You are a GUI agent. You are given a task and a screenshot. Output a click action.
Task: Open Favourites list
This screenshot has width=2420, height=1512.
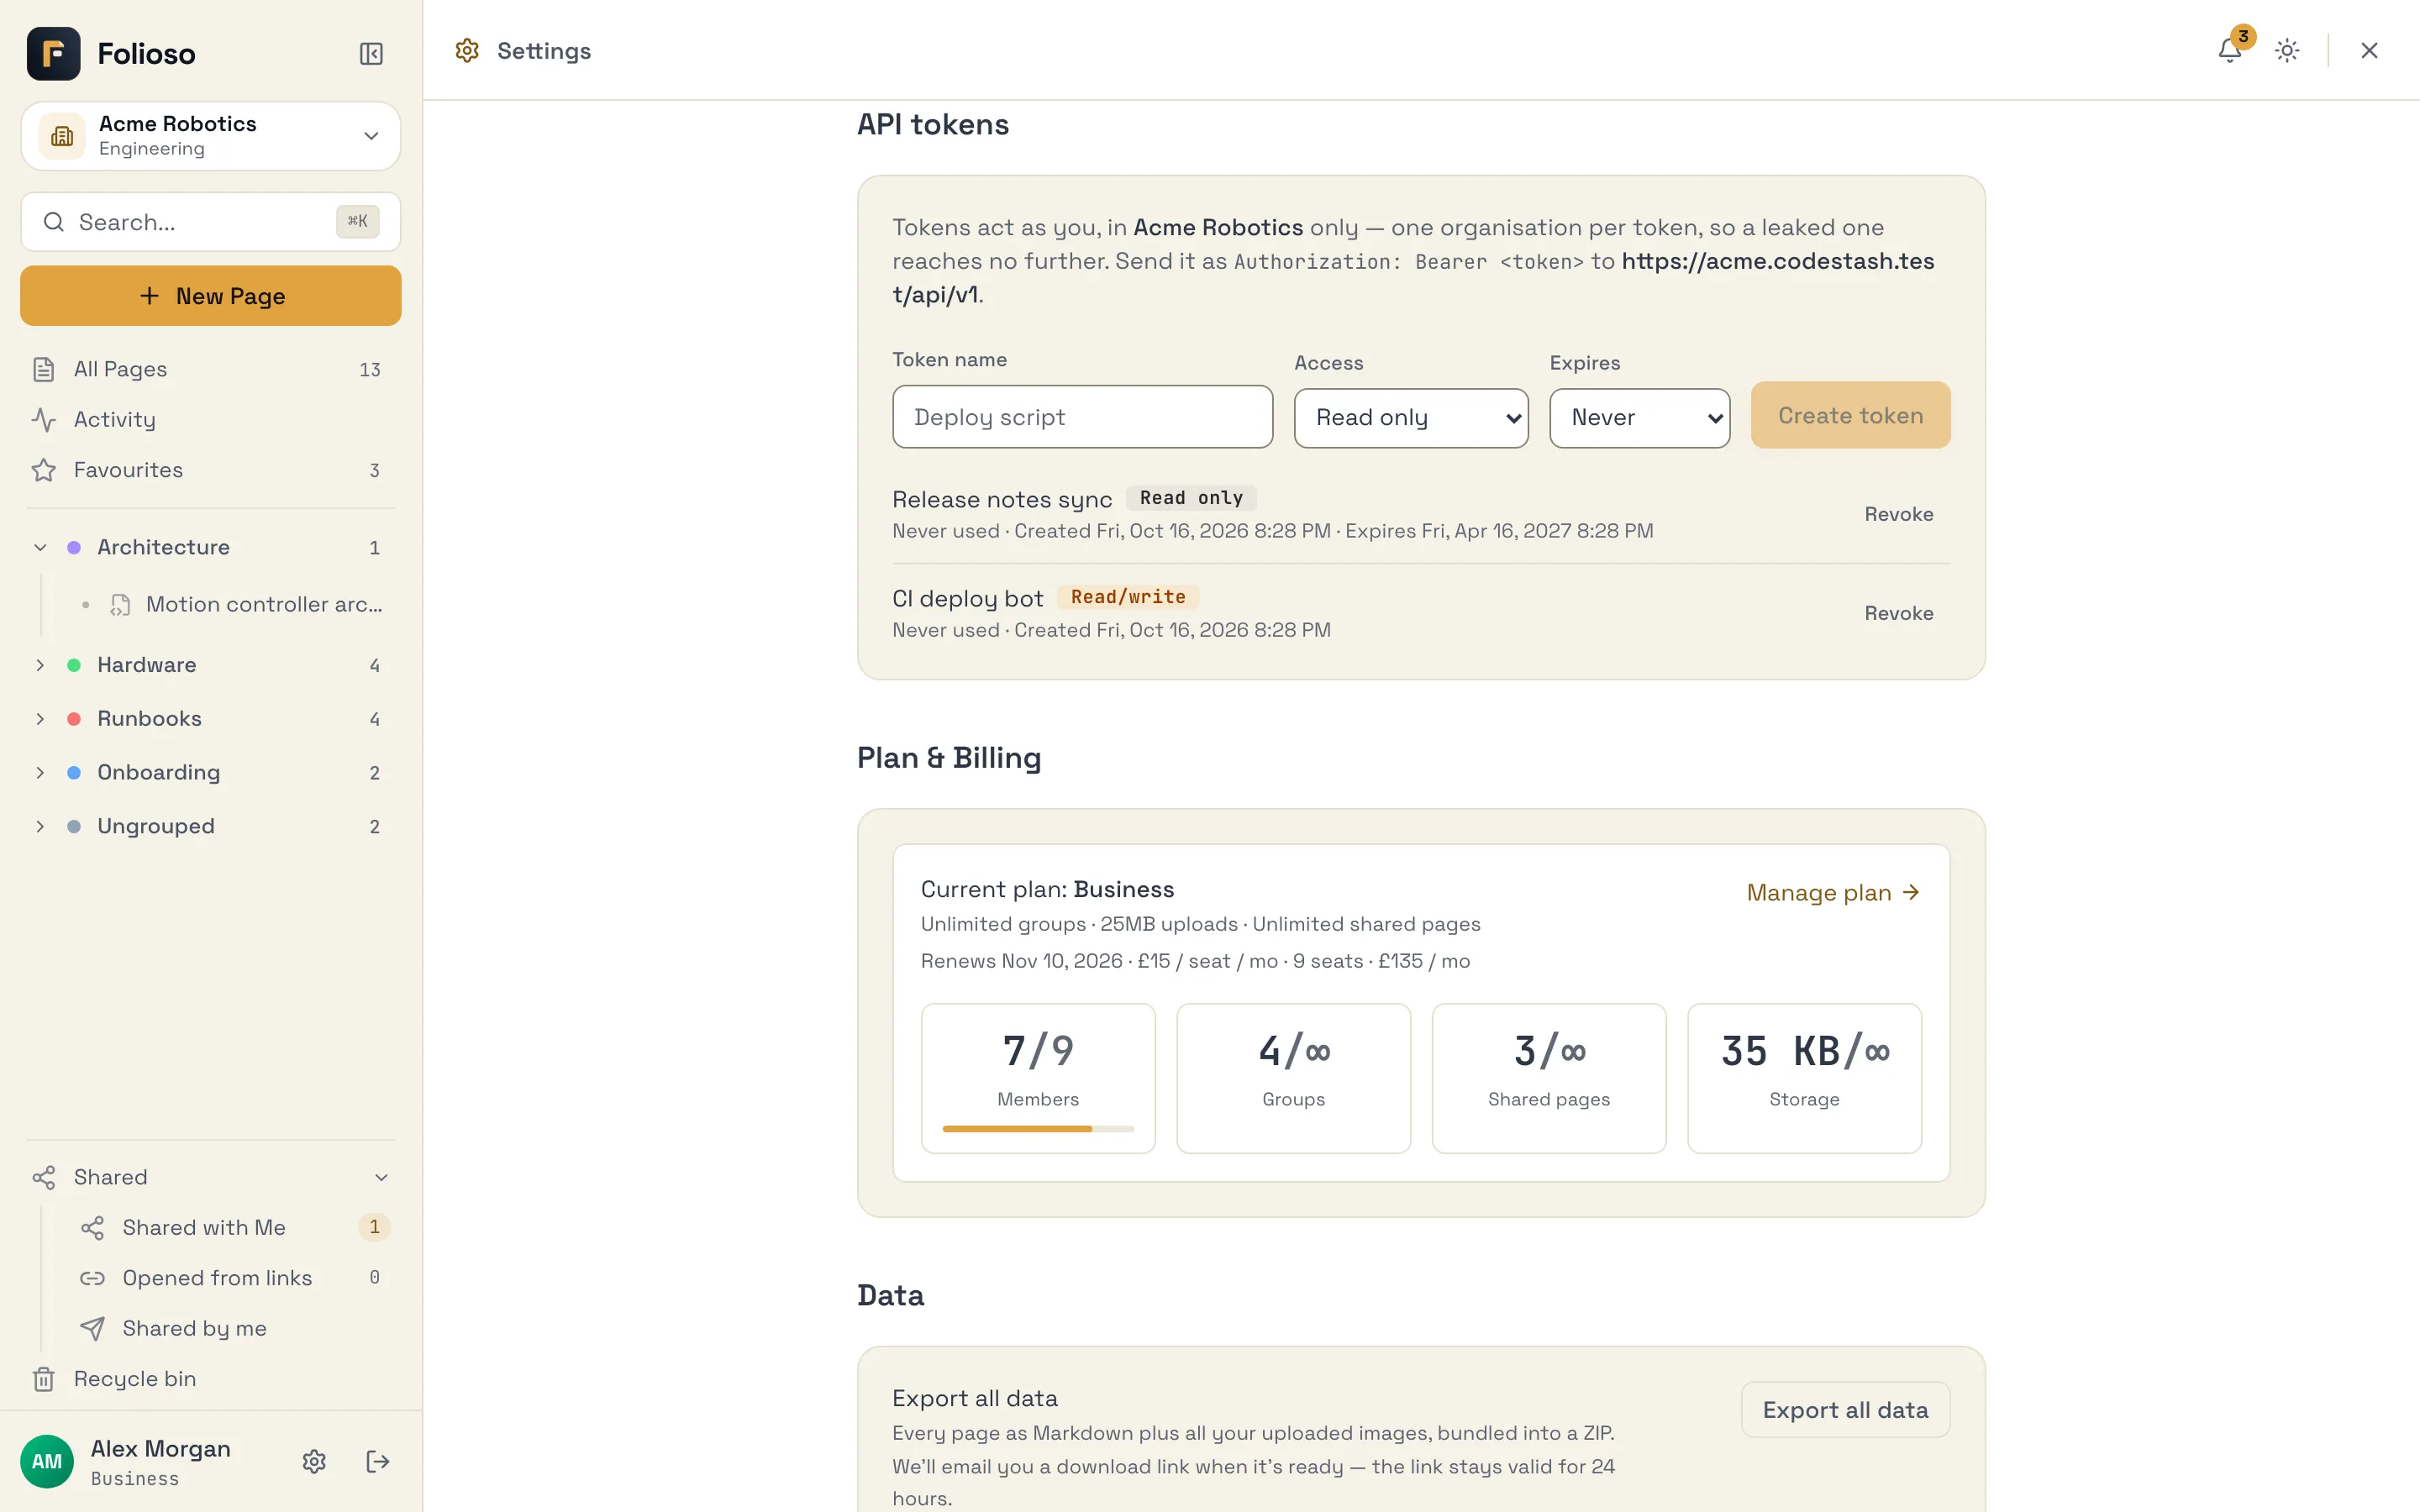click(210, 470)
